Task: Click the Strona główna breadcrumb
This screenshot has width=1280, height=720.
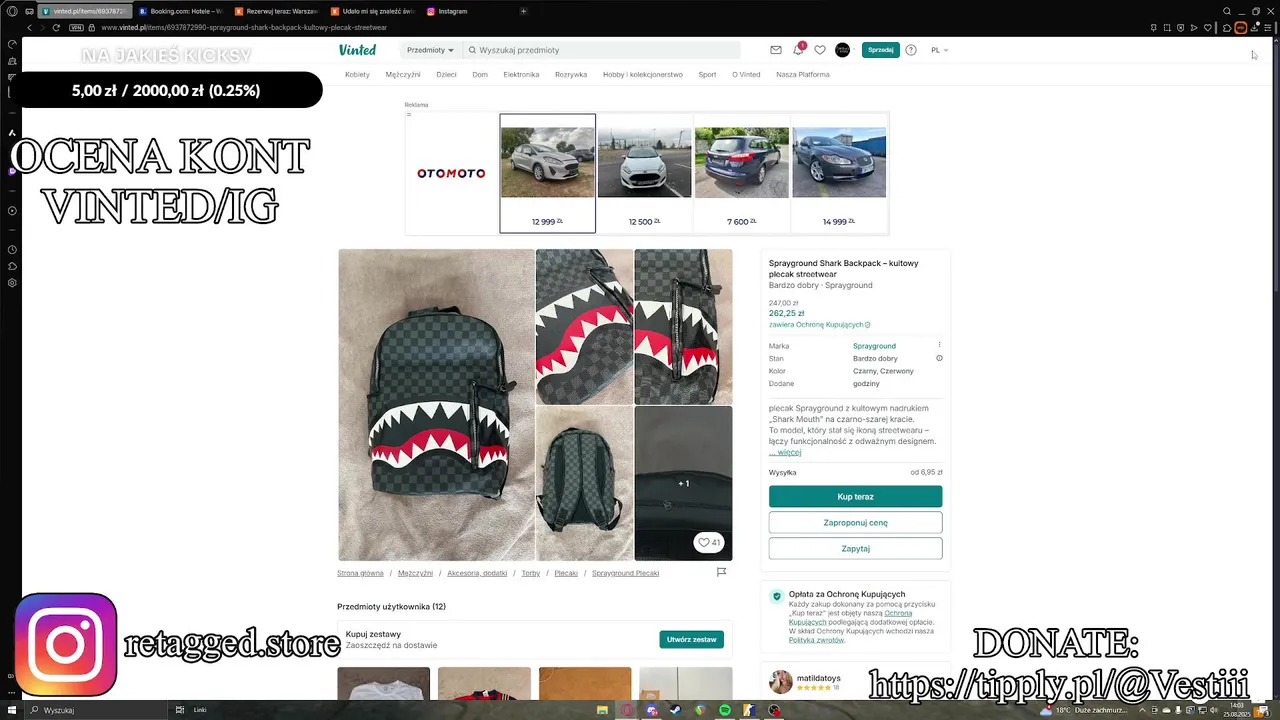Action: point(360,573)
